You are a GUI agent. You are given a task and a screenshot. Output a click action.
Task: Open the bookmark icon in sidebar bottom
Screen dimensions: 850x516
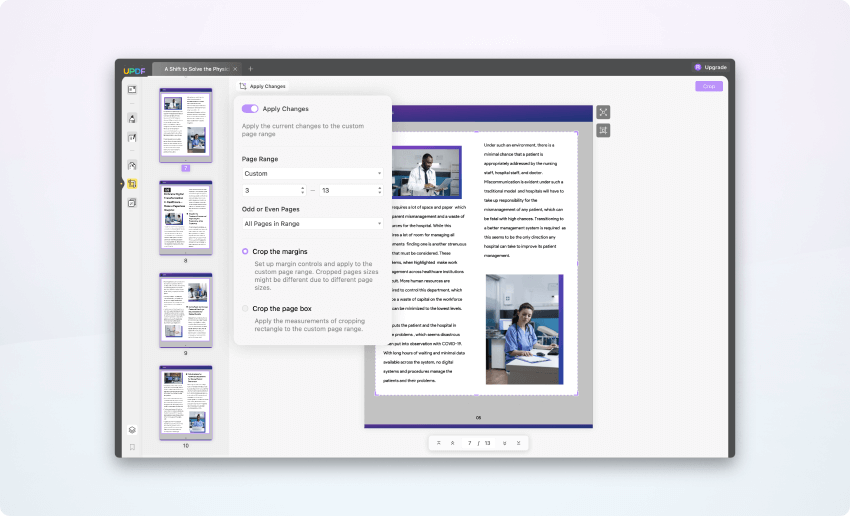coord(132,447)
